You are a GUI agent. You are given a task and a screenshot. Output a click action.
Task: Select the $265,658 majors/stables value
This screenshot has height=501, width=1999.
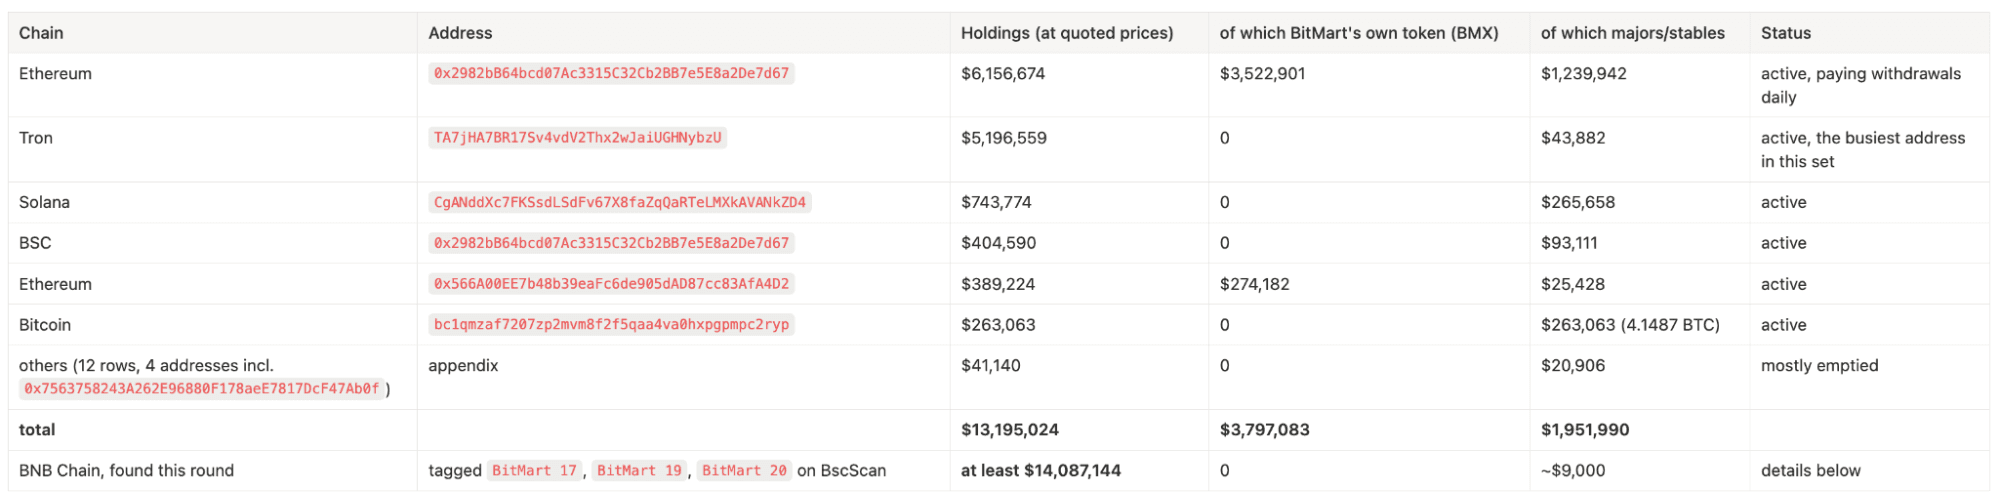click(x=1578, y=202)
